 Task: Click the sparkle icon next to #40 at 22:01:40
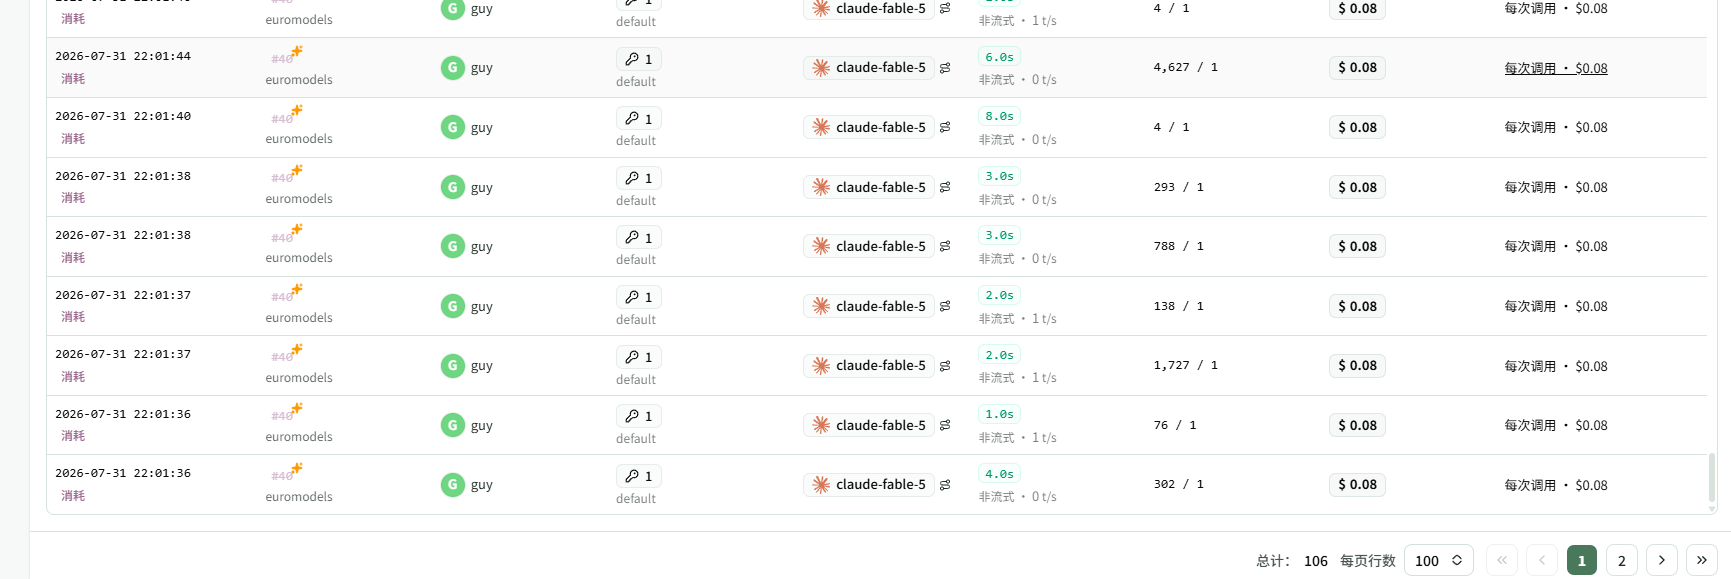pyautogui.click(x=297, y=111)
